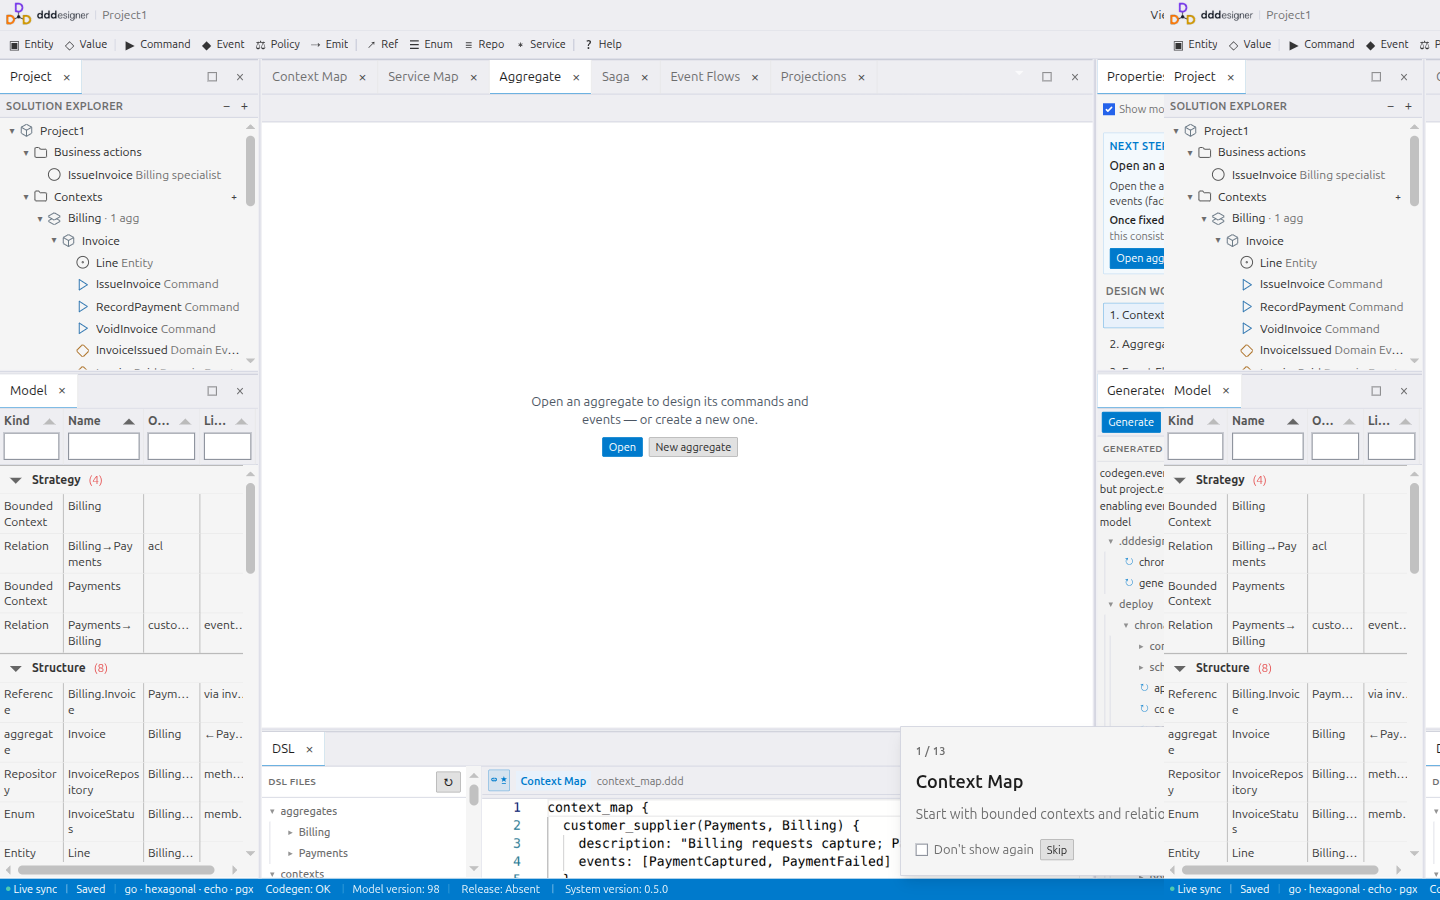Switch to the Service Map tab
Screen dimensions: 1440x900
[x=423, y=77]
